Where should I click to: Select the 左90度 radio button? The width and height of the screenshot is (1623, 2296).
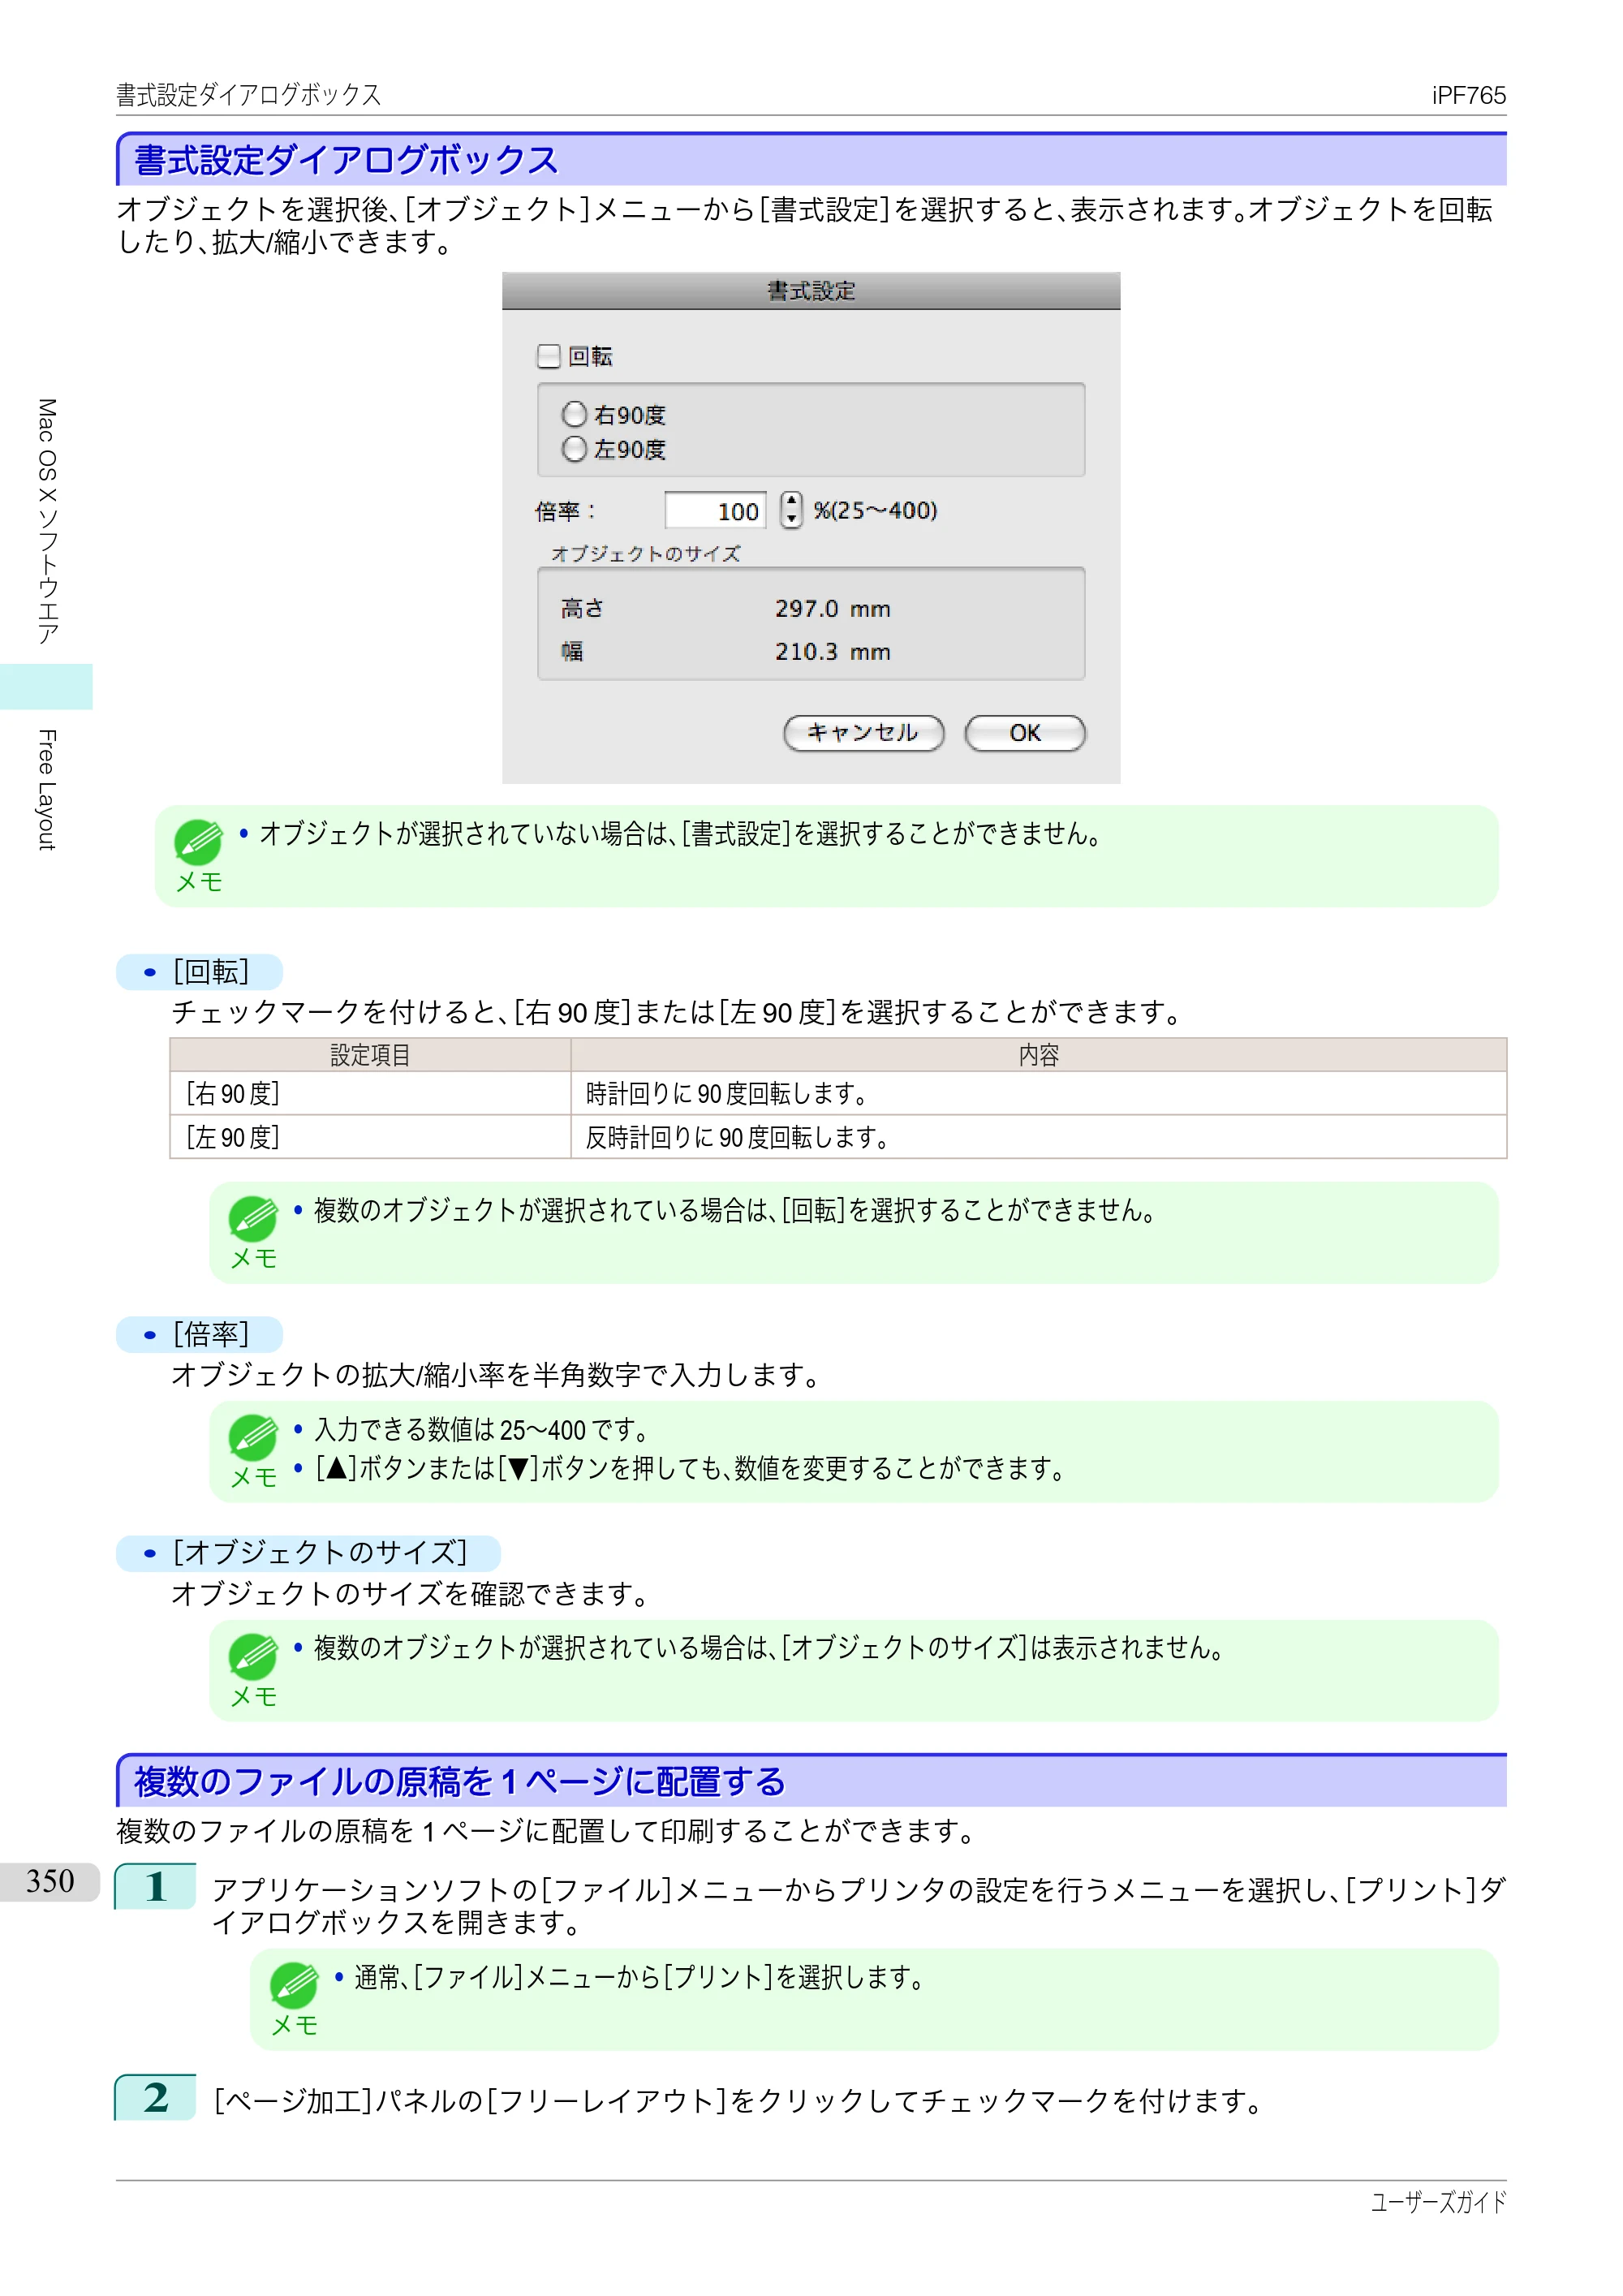(574, 449)
